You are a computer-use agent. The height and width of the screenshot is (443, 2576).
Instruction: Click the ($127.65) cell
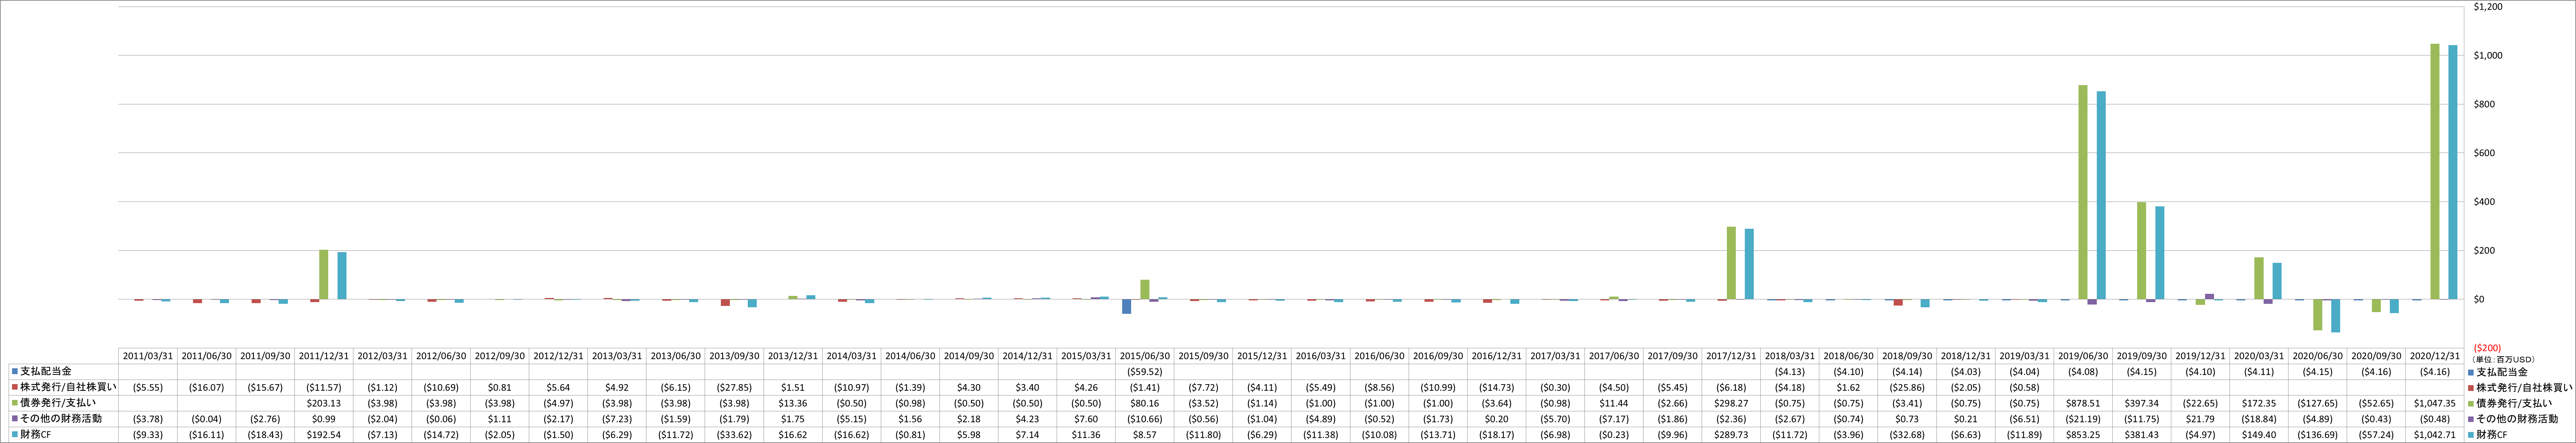click(x=2318, y=403)
